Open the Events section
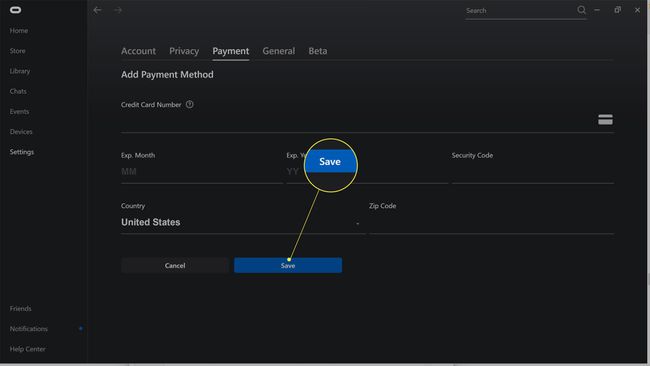 (19, 111)
